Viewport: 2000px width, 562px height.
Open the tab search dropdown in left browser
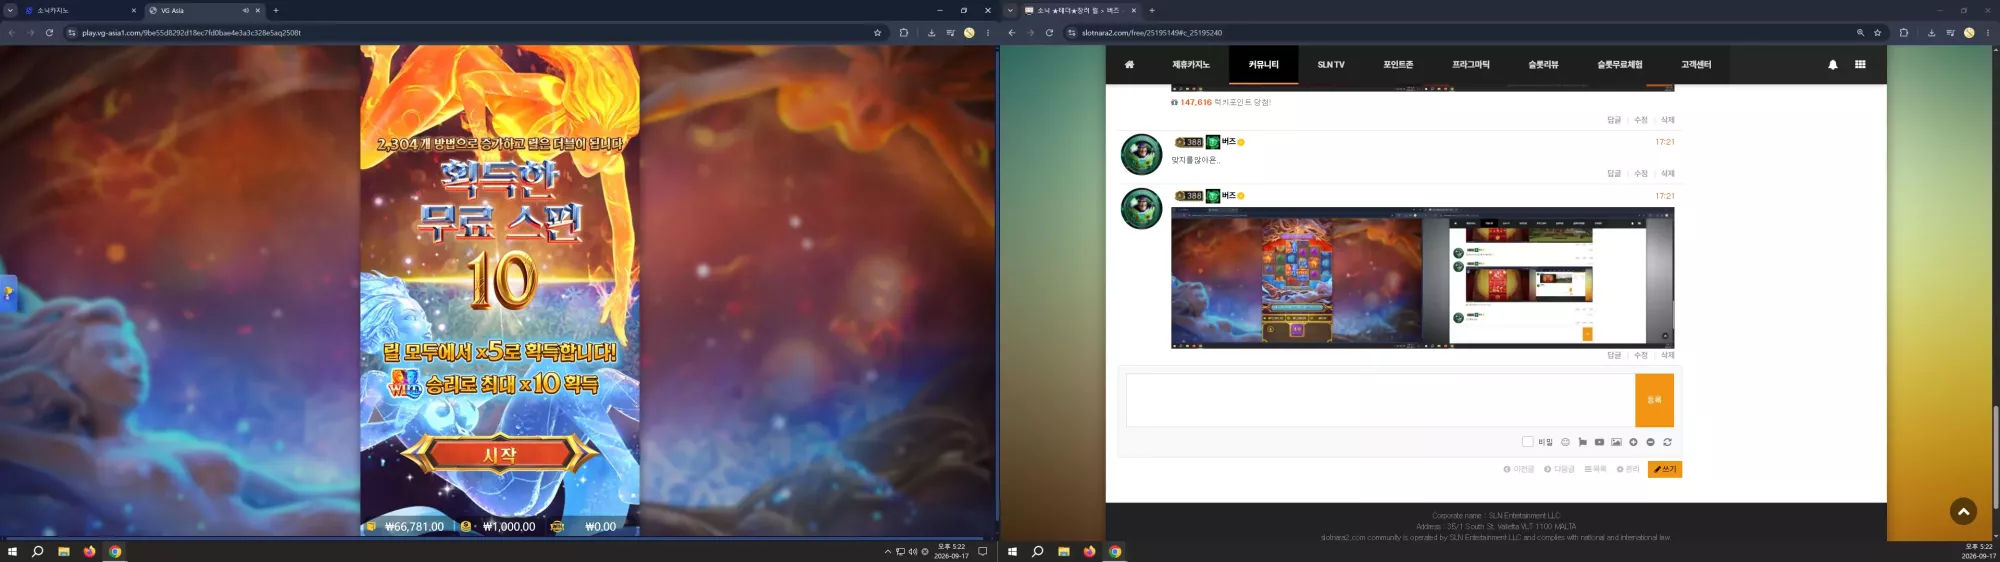coord(10,10)
